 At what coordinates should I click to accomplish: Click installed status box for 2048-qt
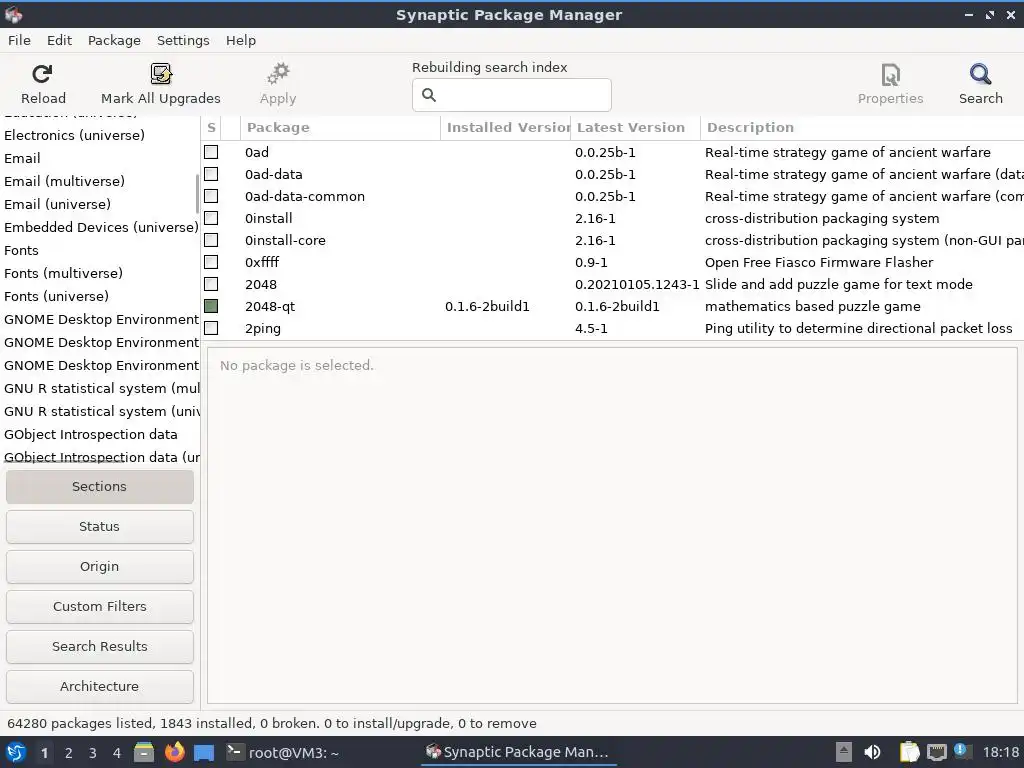coord(211,306)
